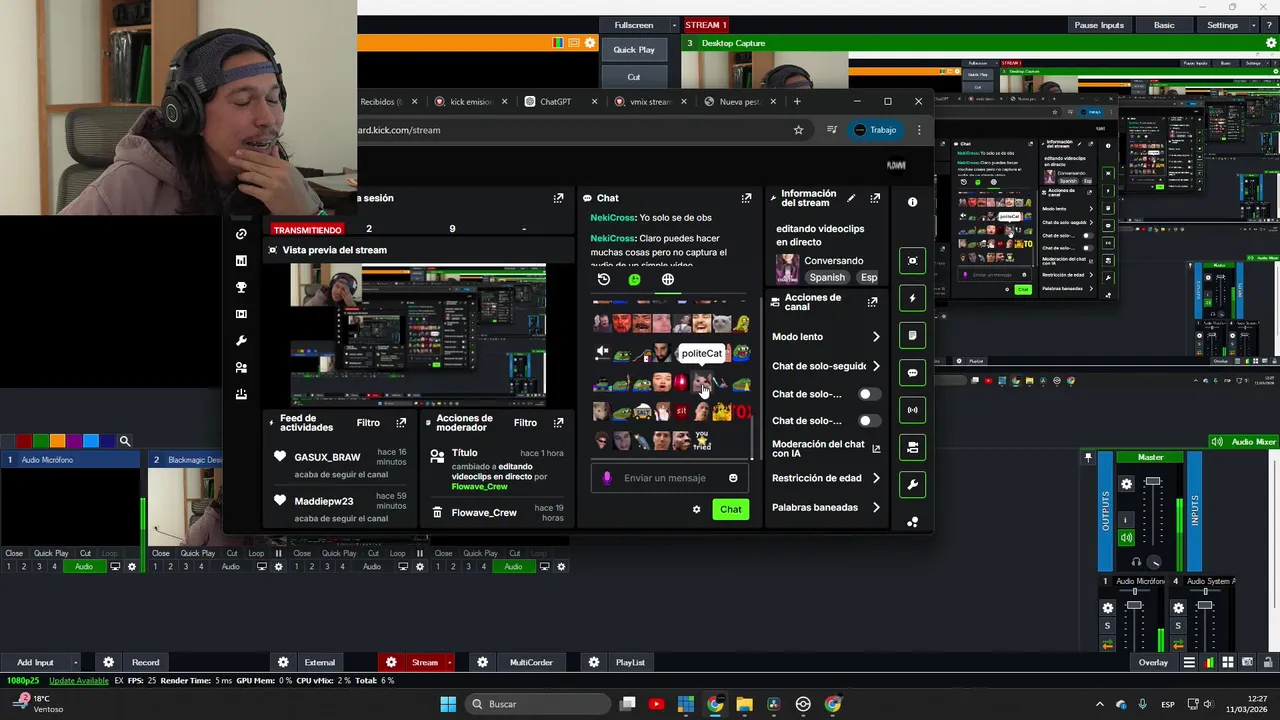This screenshot has width=1280, height=720.
Task: Select green color tab in vMix
Action: pyautogui.click(x=40, y=441)
